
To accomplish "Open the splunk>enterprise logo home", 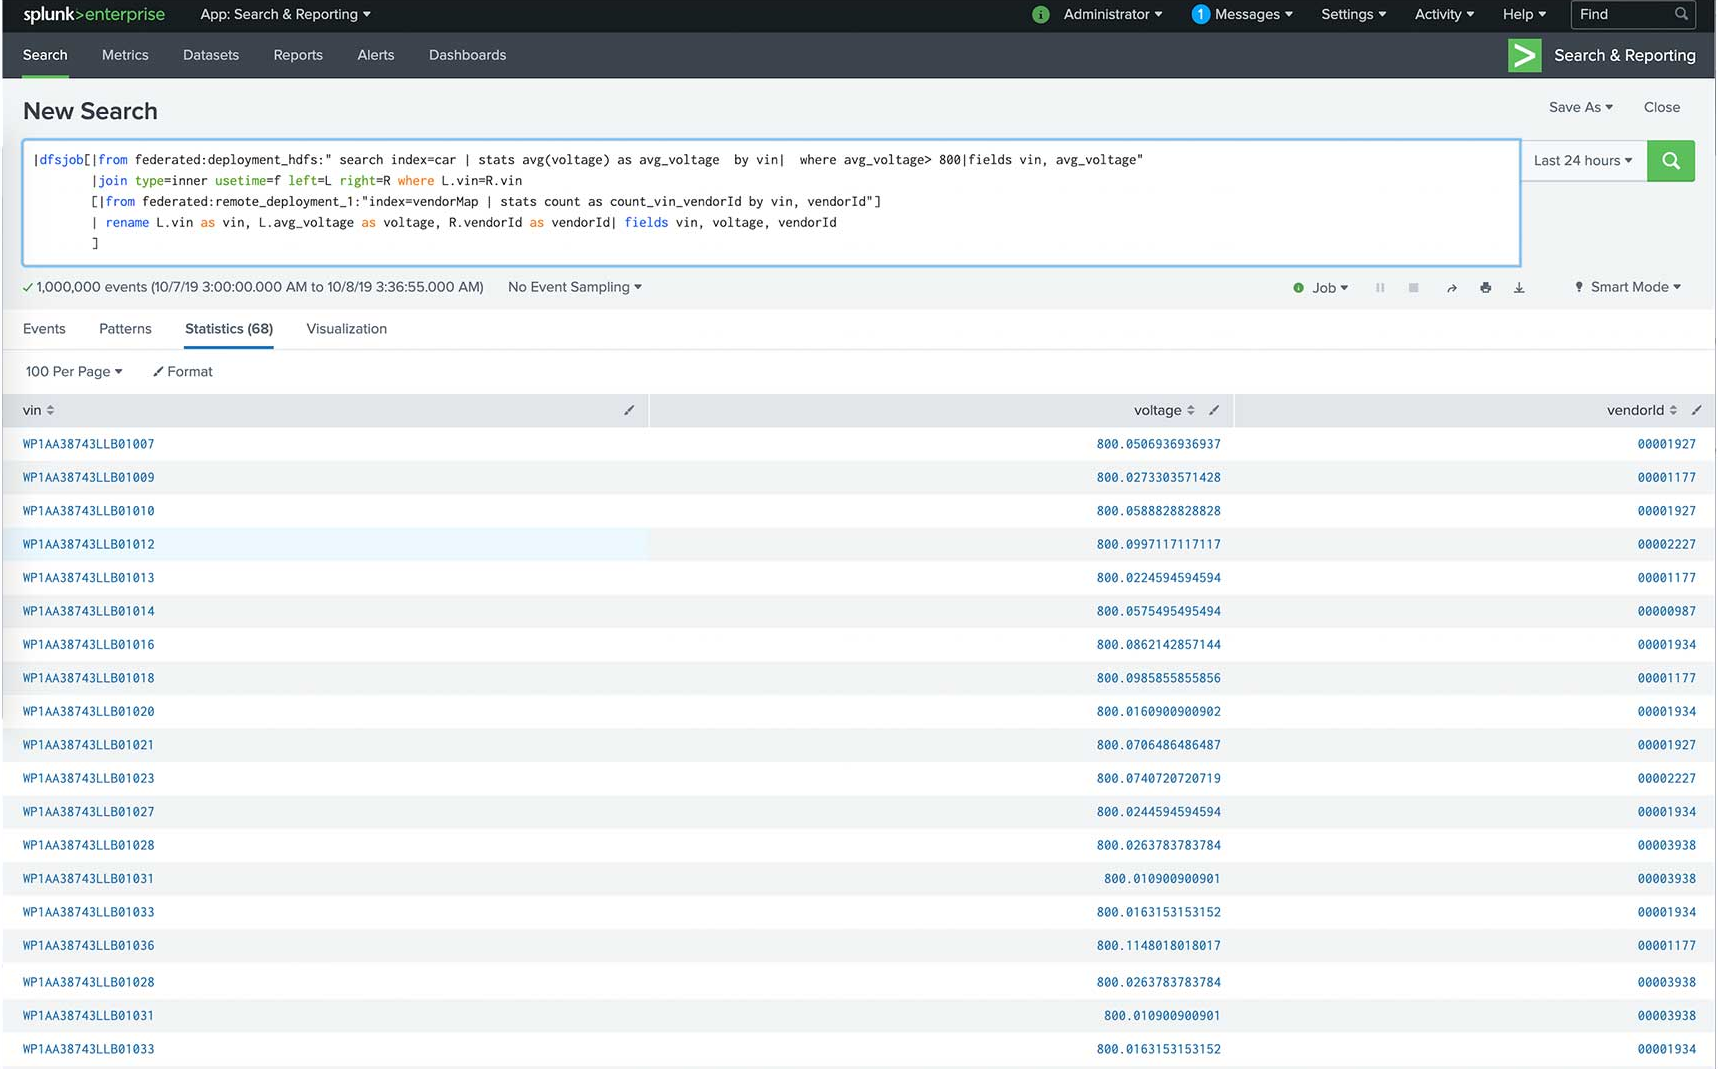I will coord(94,14).
